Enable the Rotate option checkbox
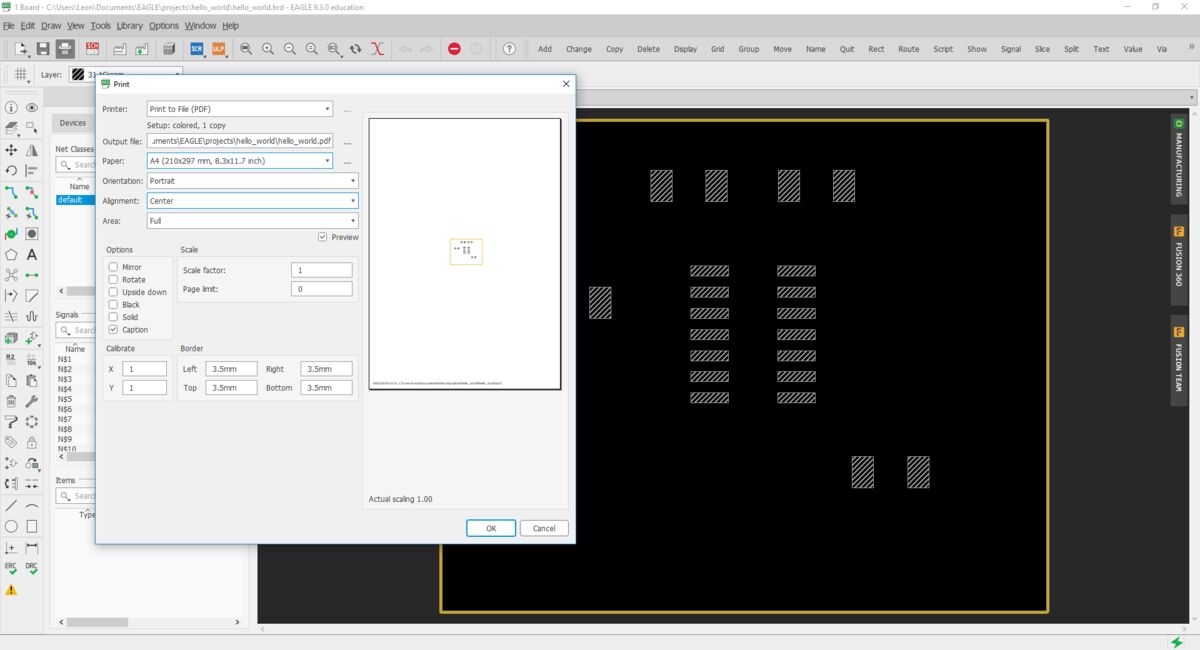1200x650 pixels. pyautogui.click(x=113, y=280)
